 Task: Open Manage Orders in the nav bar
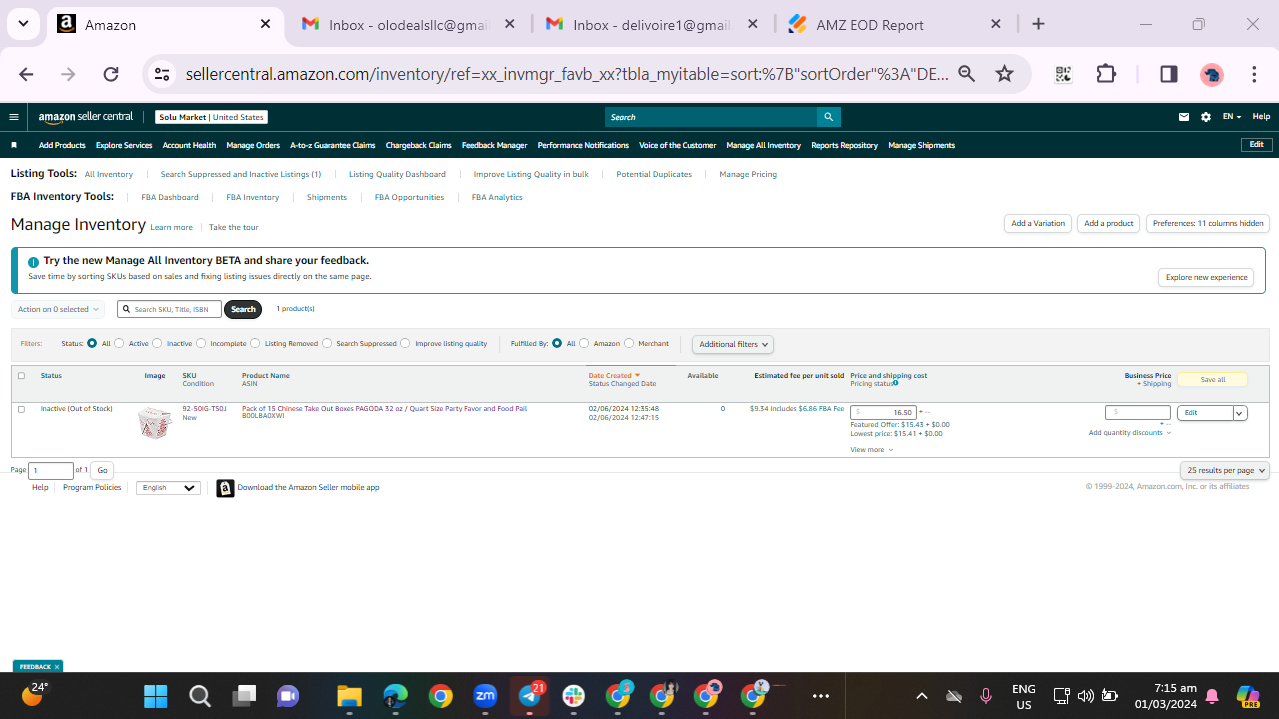pos(253,145)
